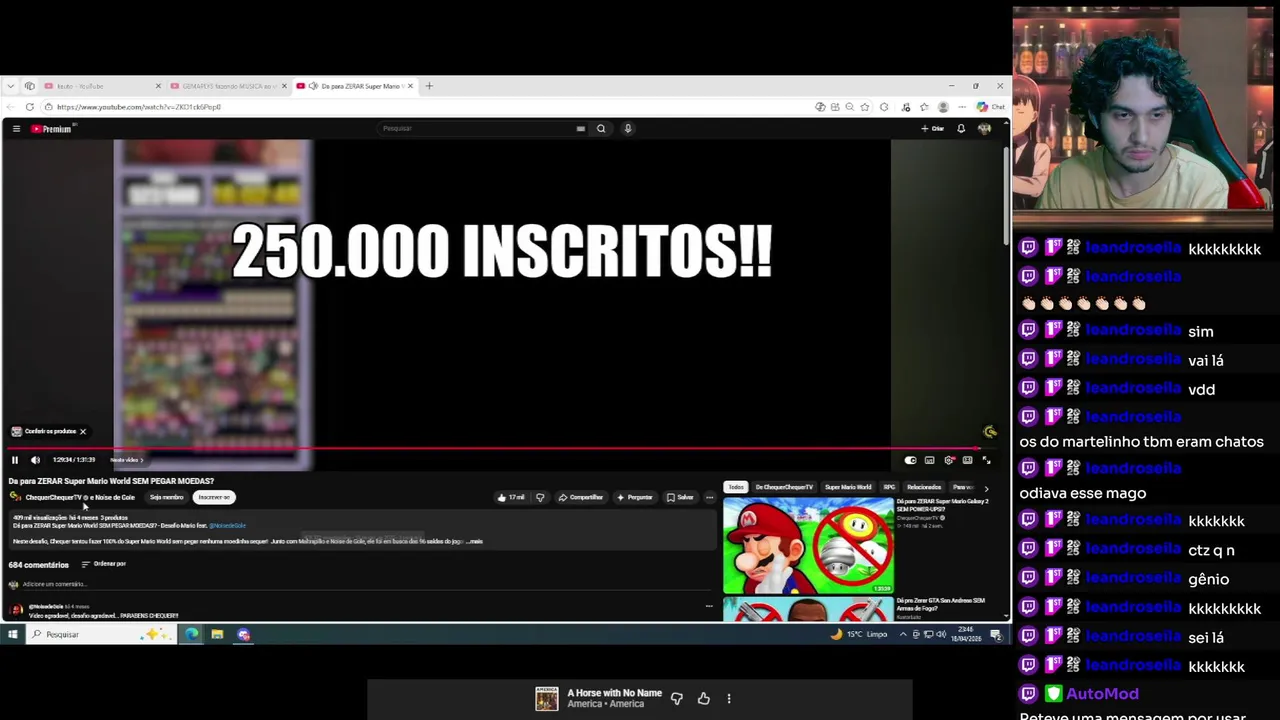Screen dimensions: 1280x720
Task: Click the browser address bar URL
Action: click(139, 107)
